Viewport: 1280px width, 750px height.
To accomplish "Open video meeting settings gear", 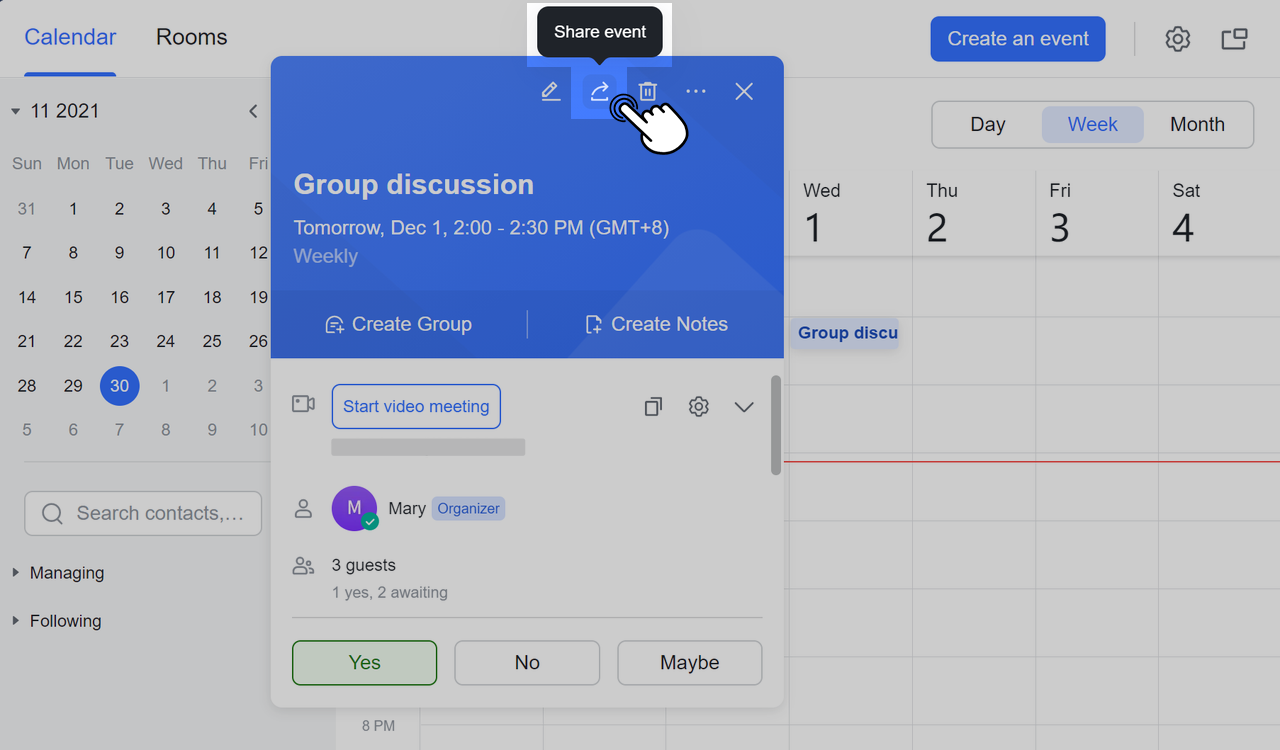I will 699,407.
